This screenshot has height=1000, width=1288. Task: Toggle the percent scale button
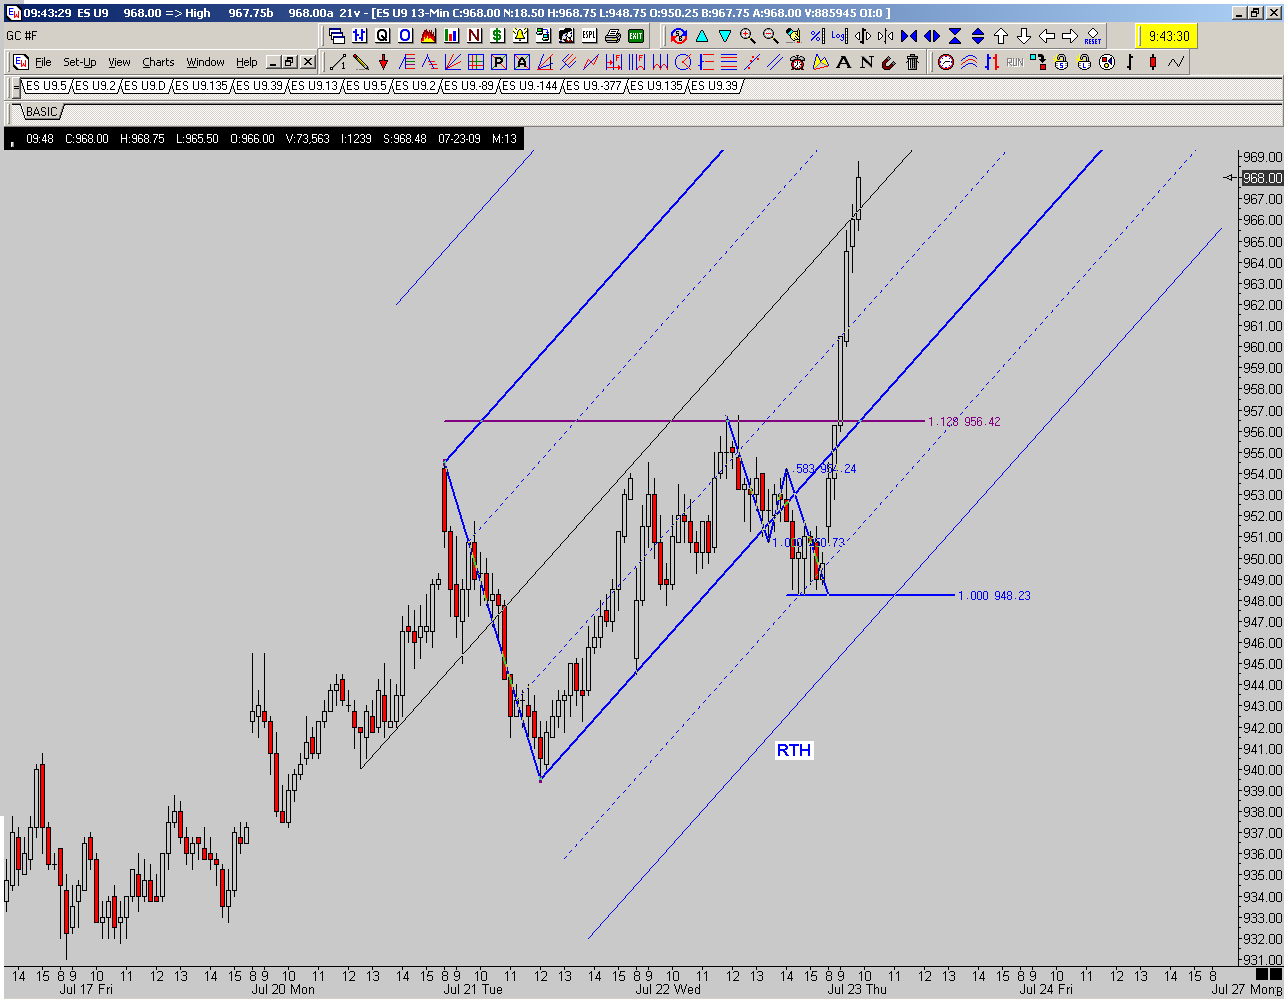(817, 36)
